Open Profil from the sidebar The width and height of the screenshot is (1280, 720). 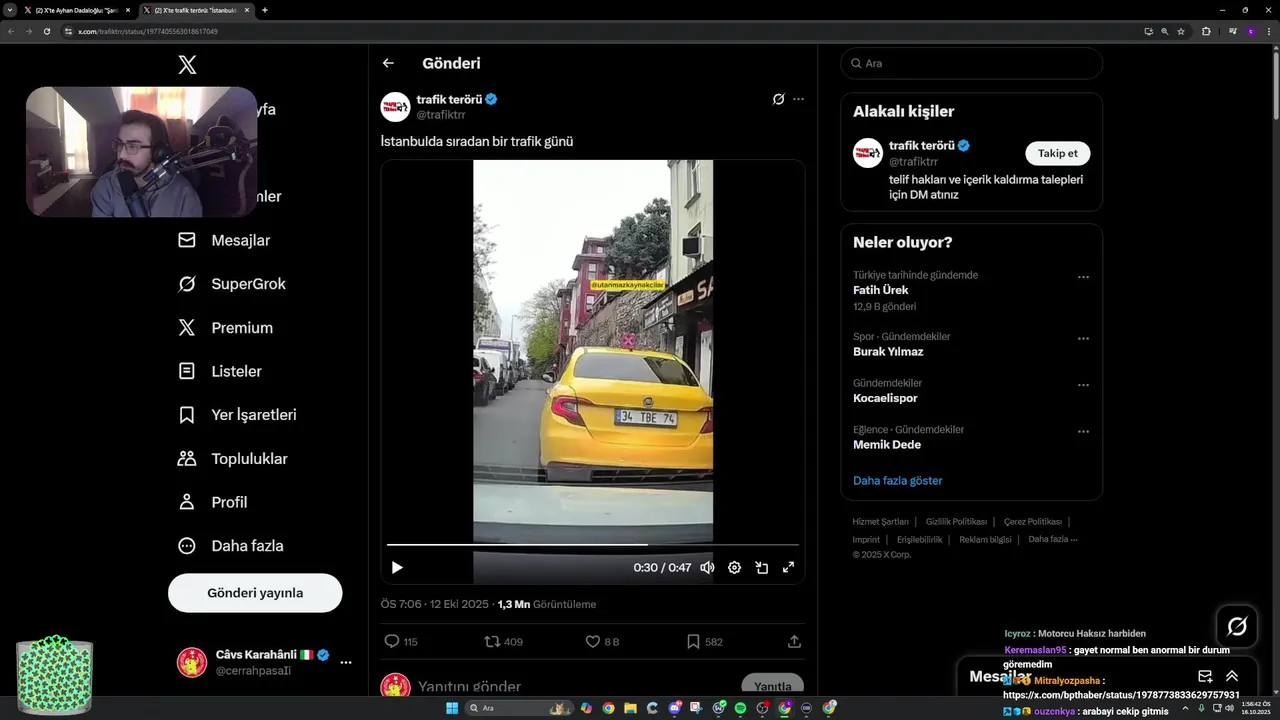coord(212,502)
